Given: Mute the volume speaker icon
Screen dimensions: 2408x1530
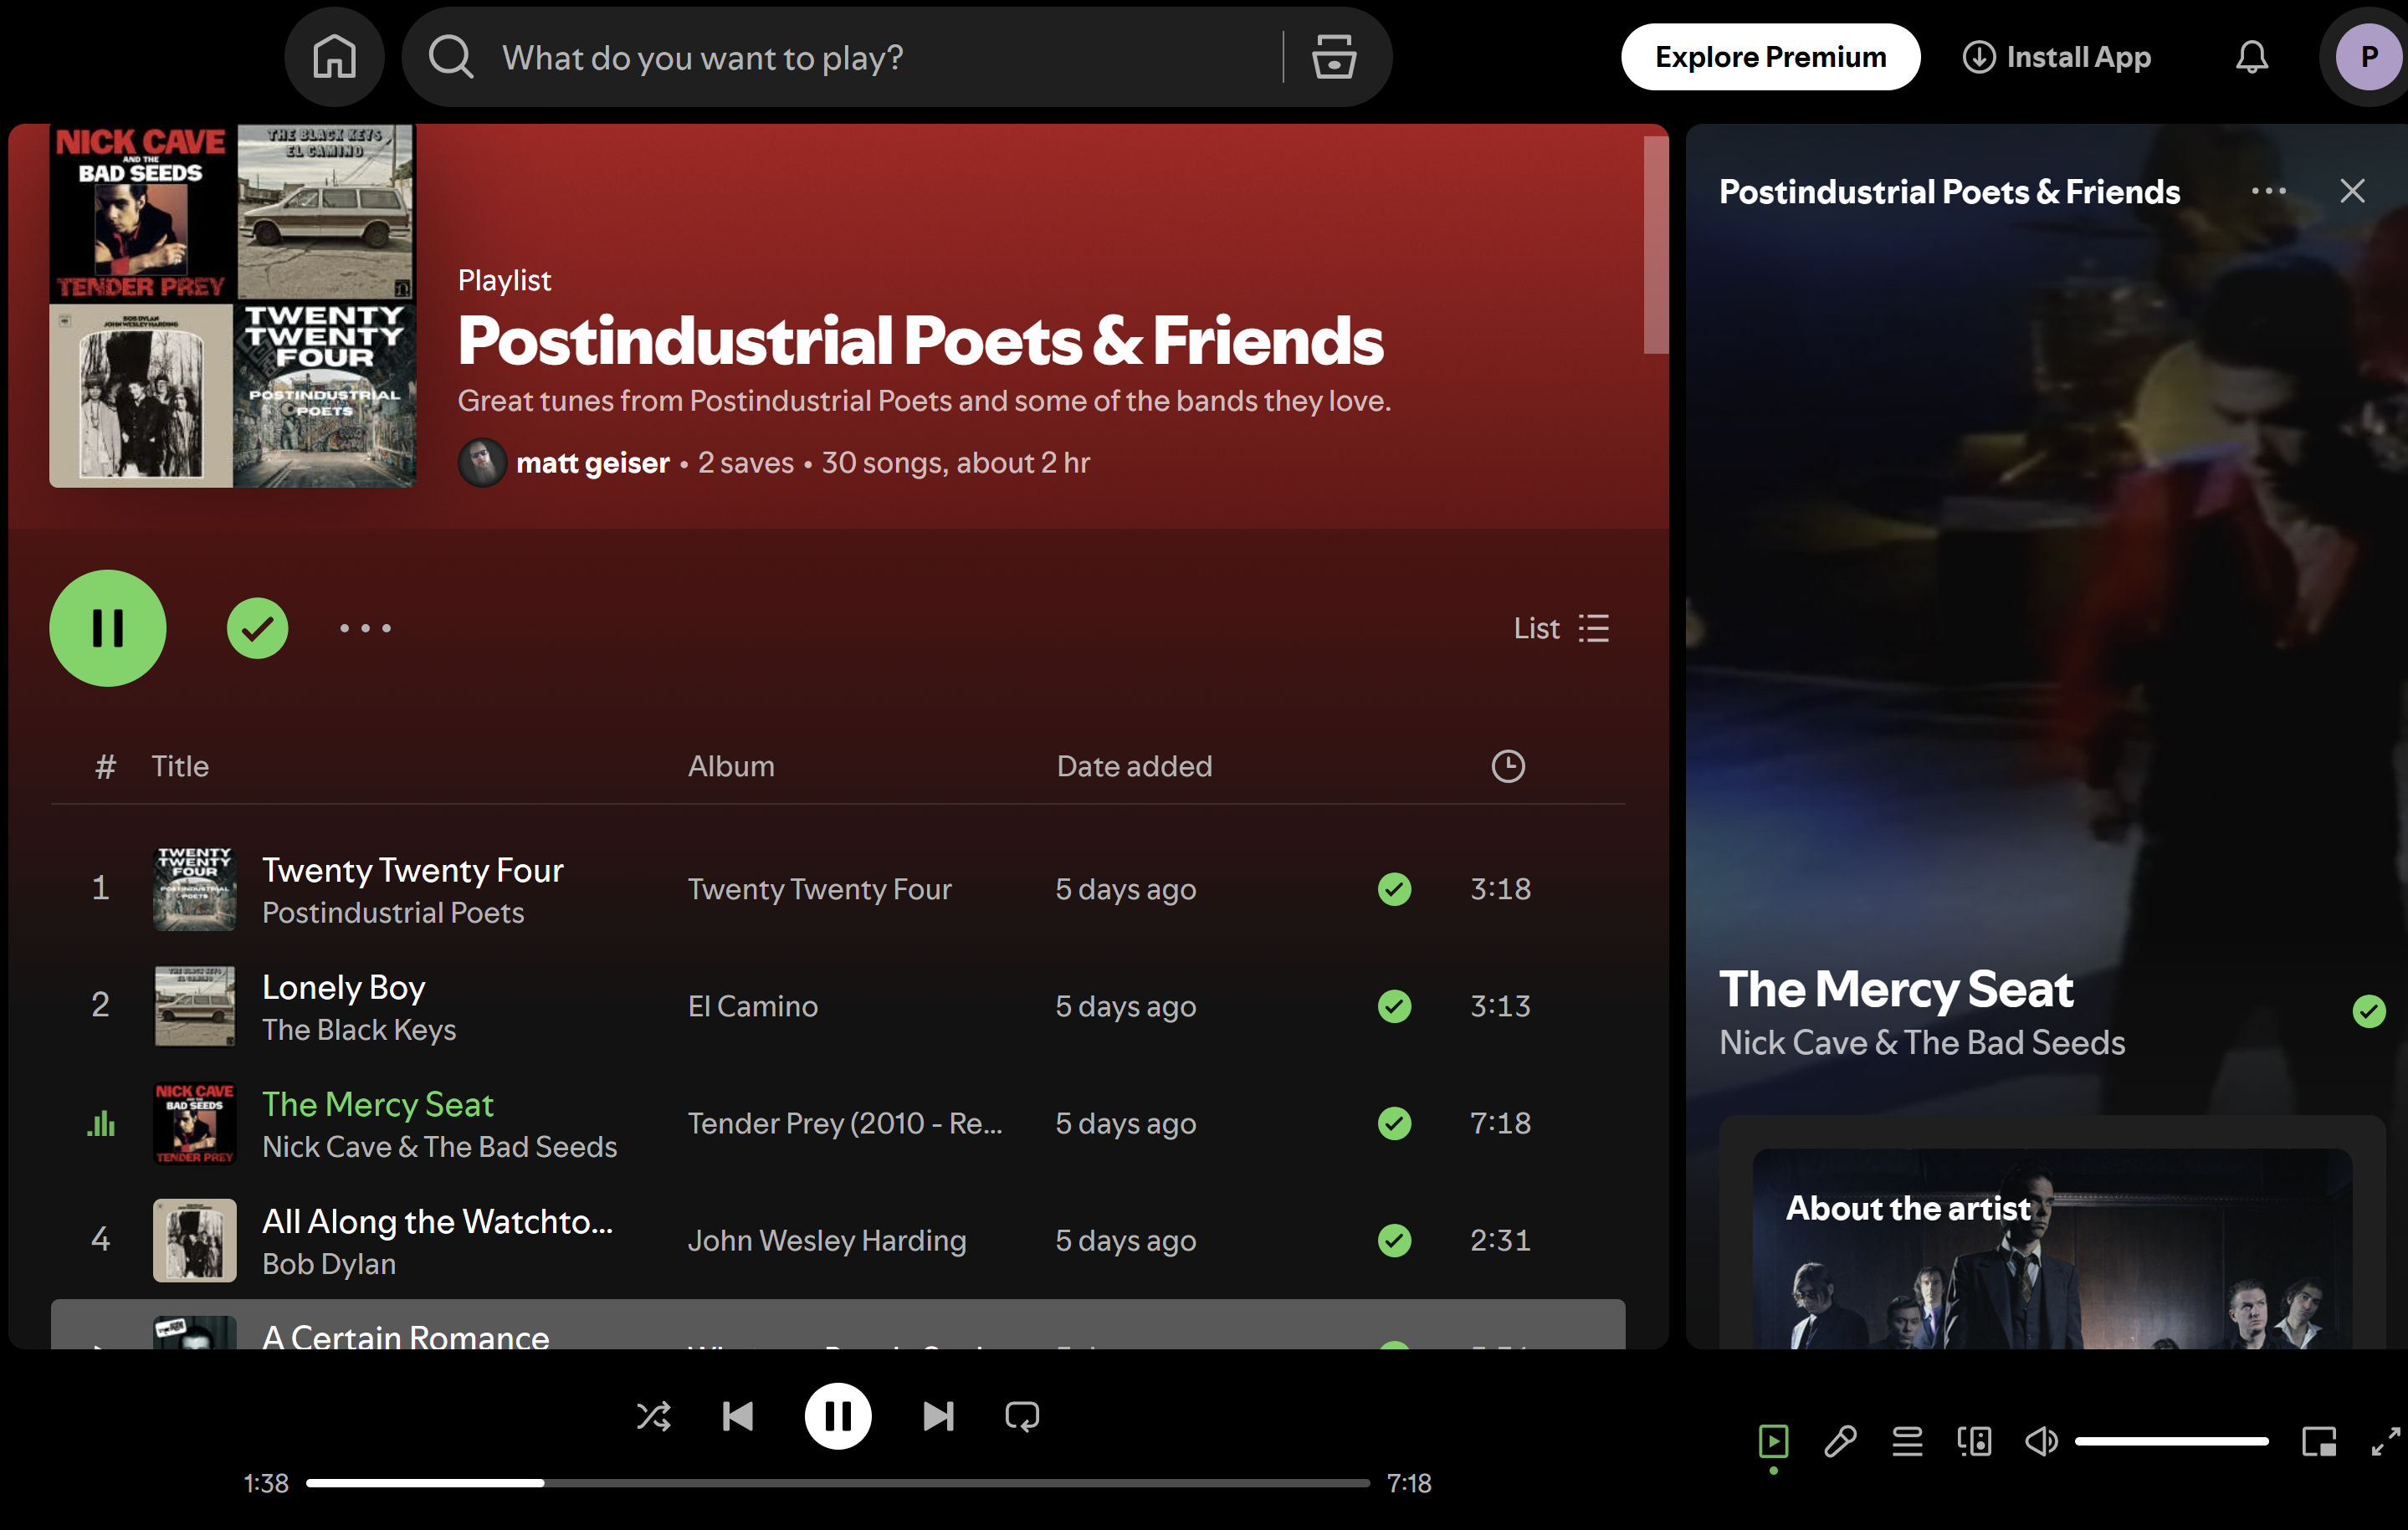Looking at the screenshot, I should pos(2041,1441).
